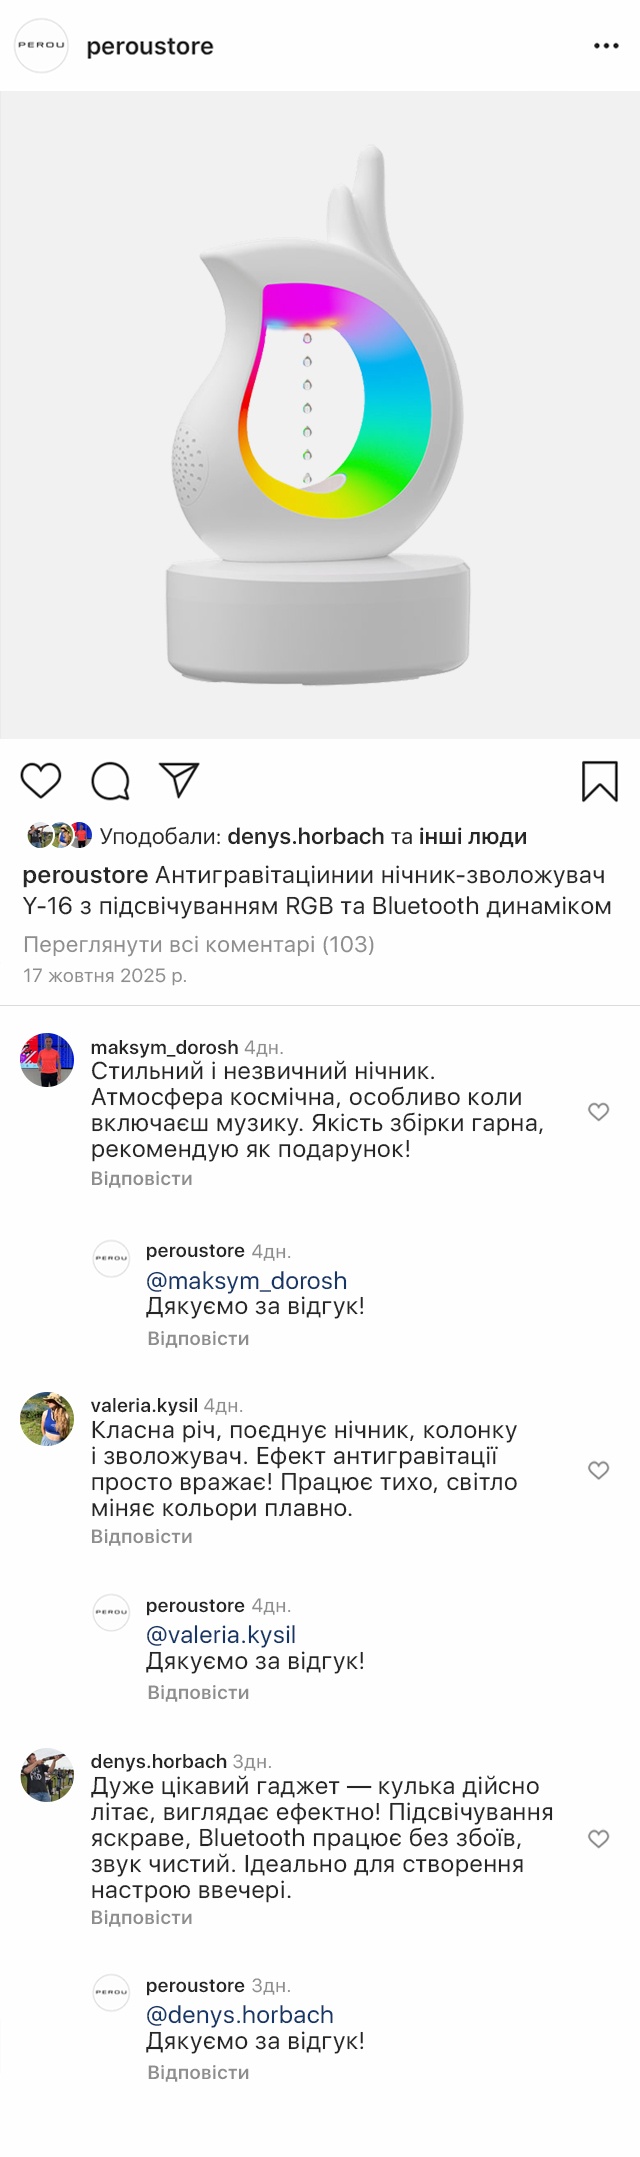Open the @valeria.kysil mention link
Screen dimensions: 640x2157
tap(221, 1634)
